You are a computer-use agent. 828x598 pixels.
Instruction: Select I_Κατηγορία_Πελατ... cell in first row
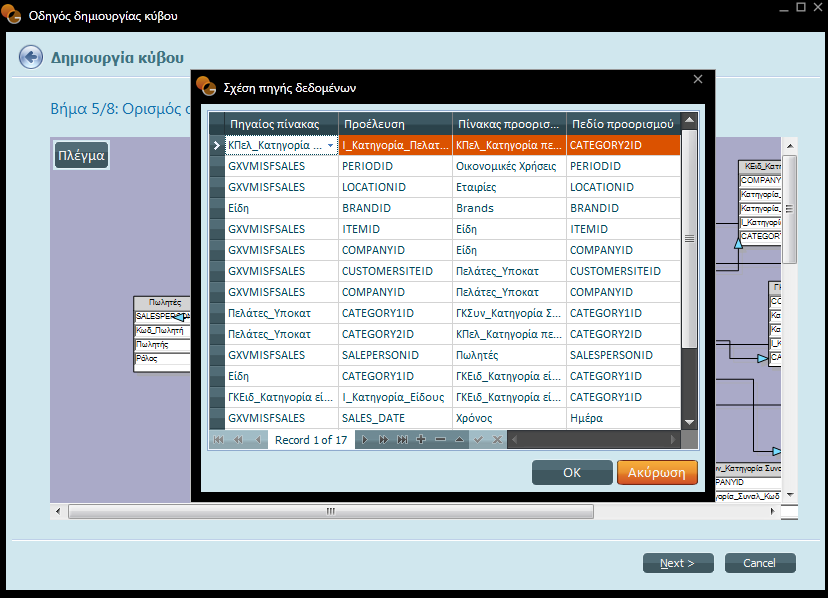[x=395, y=145]
